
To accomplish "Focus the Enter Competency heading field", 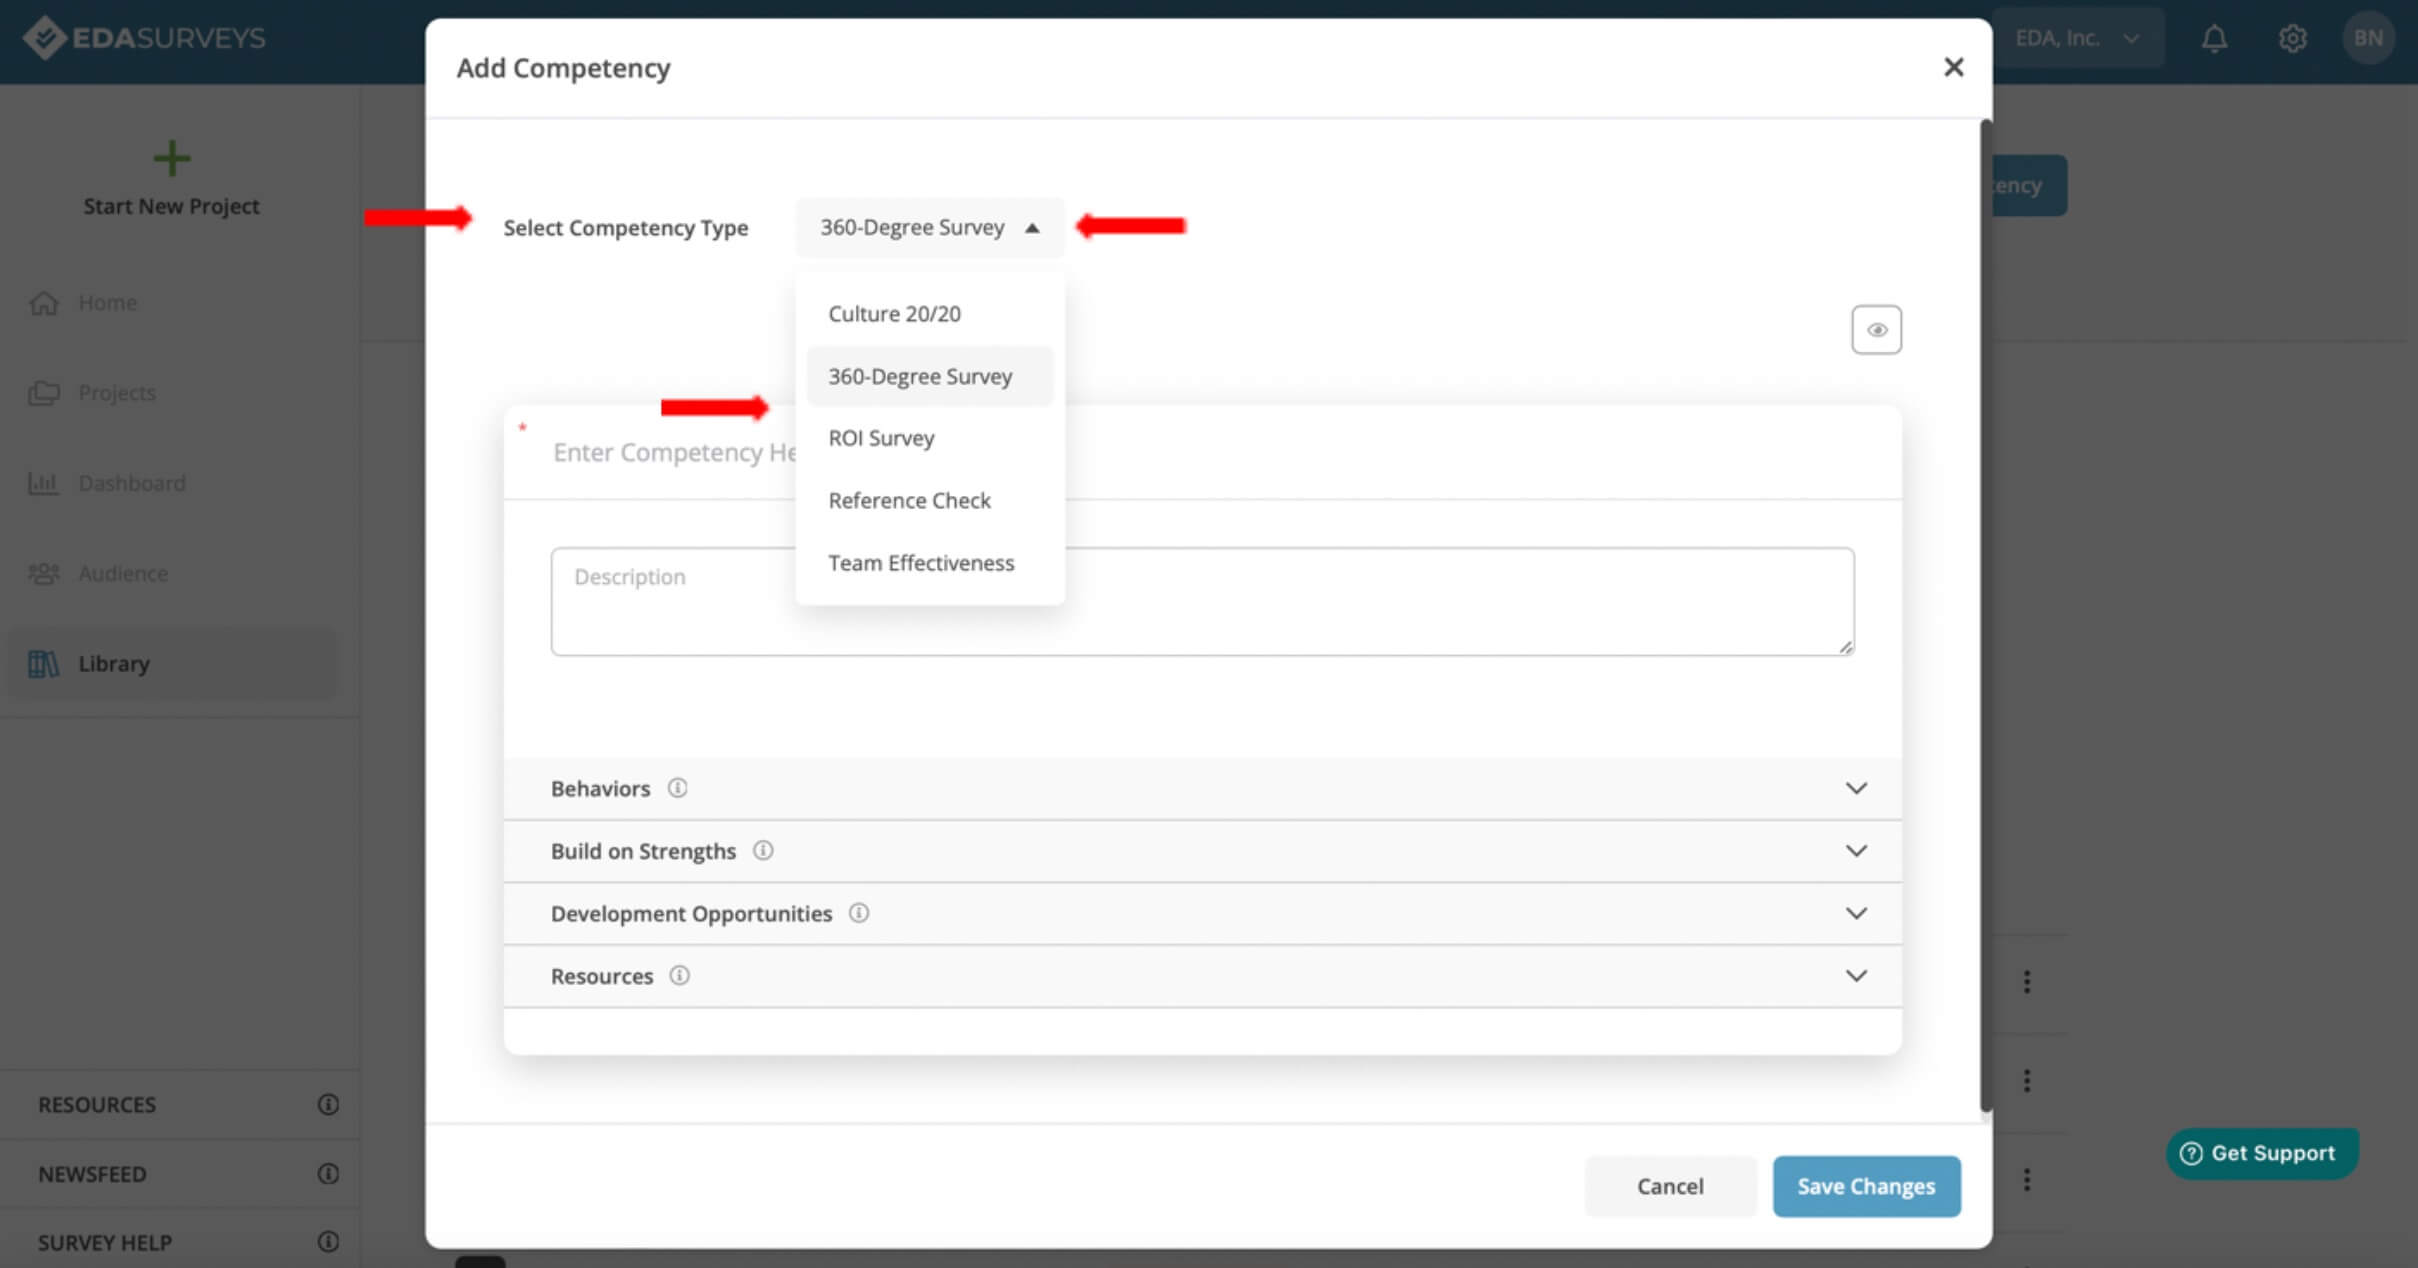I will [1202, 452].
